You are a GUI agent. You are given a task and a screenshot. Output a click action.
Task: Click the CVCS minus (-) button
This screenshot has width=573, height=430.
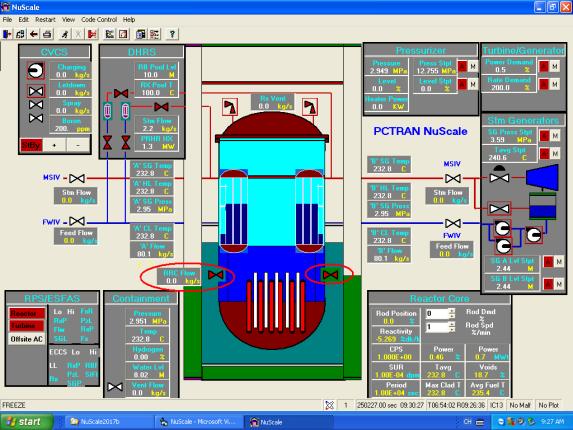tap(78, 145)
